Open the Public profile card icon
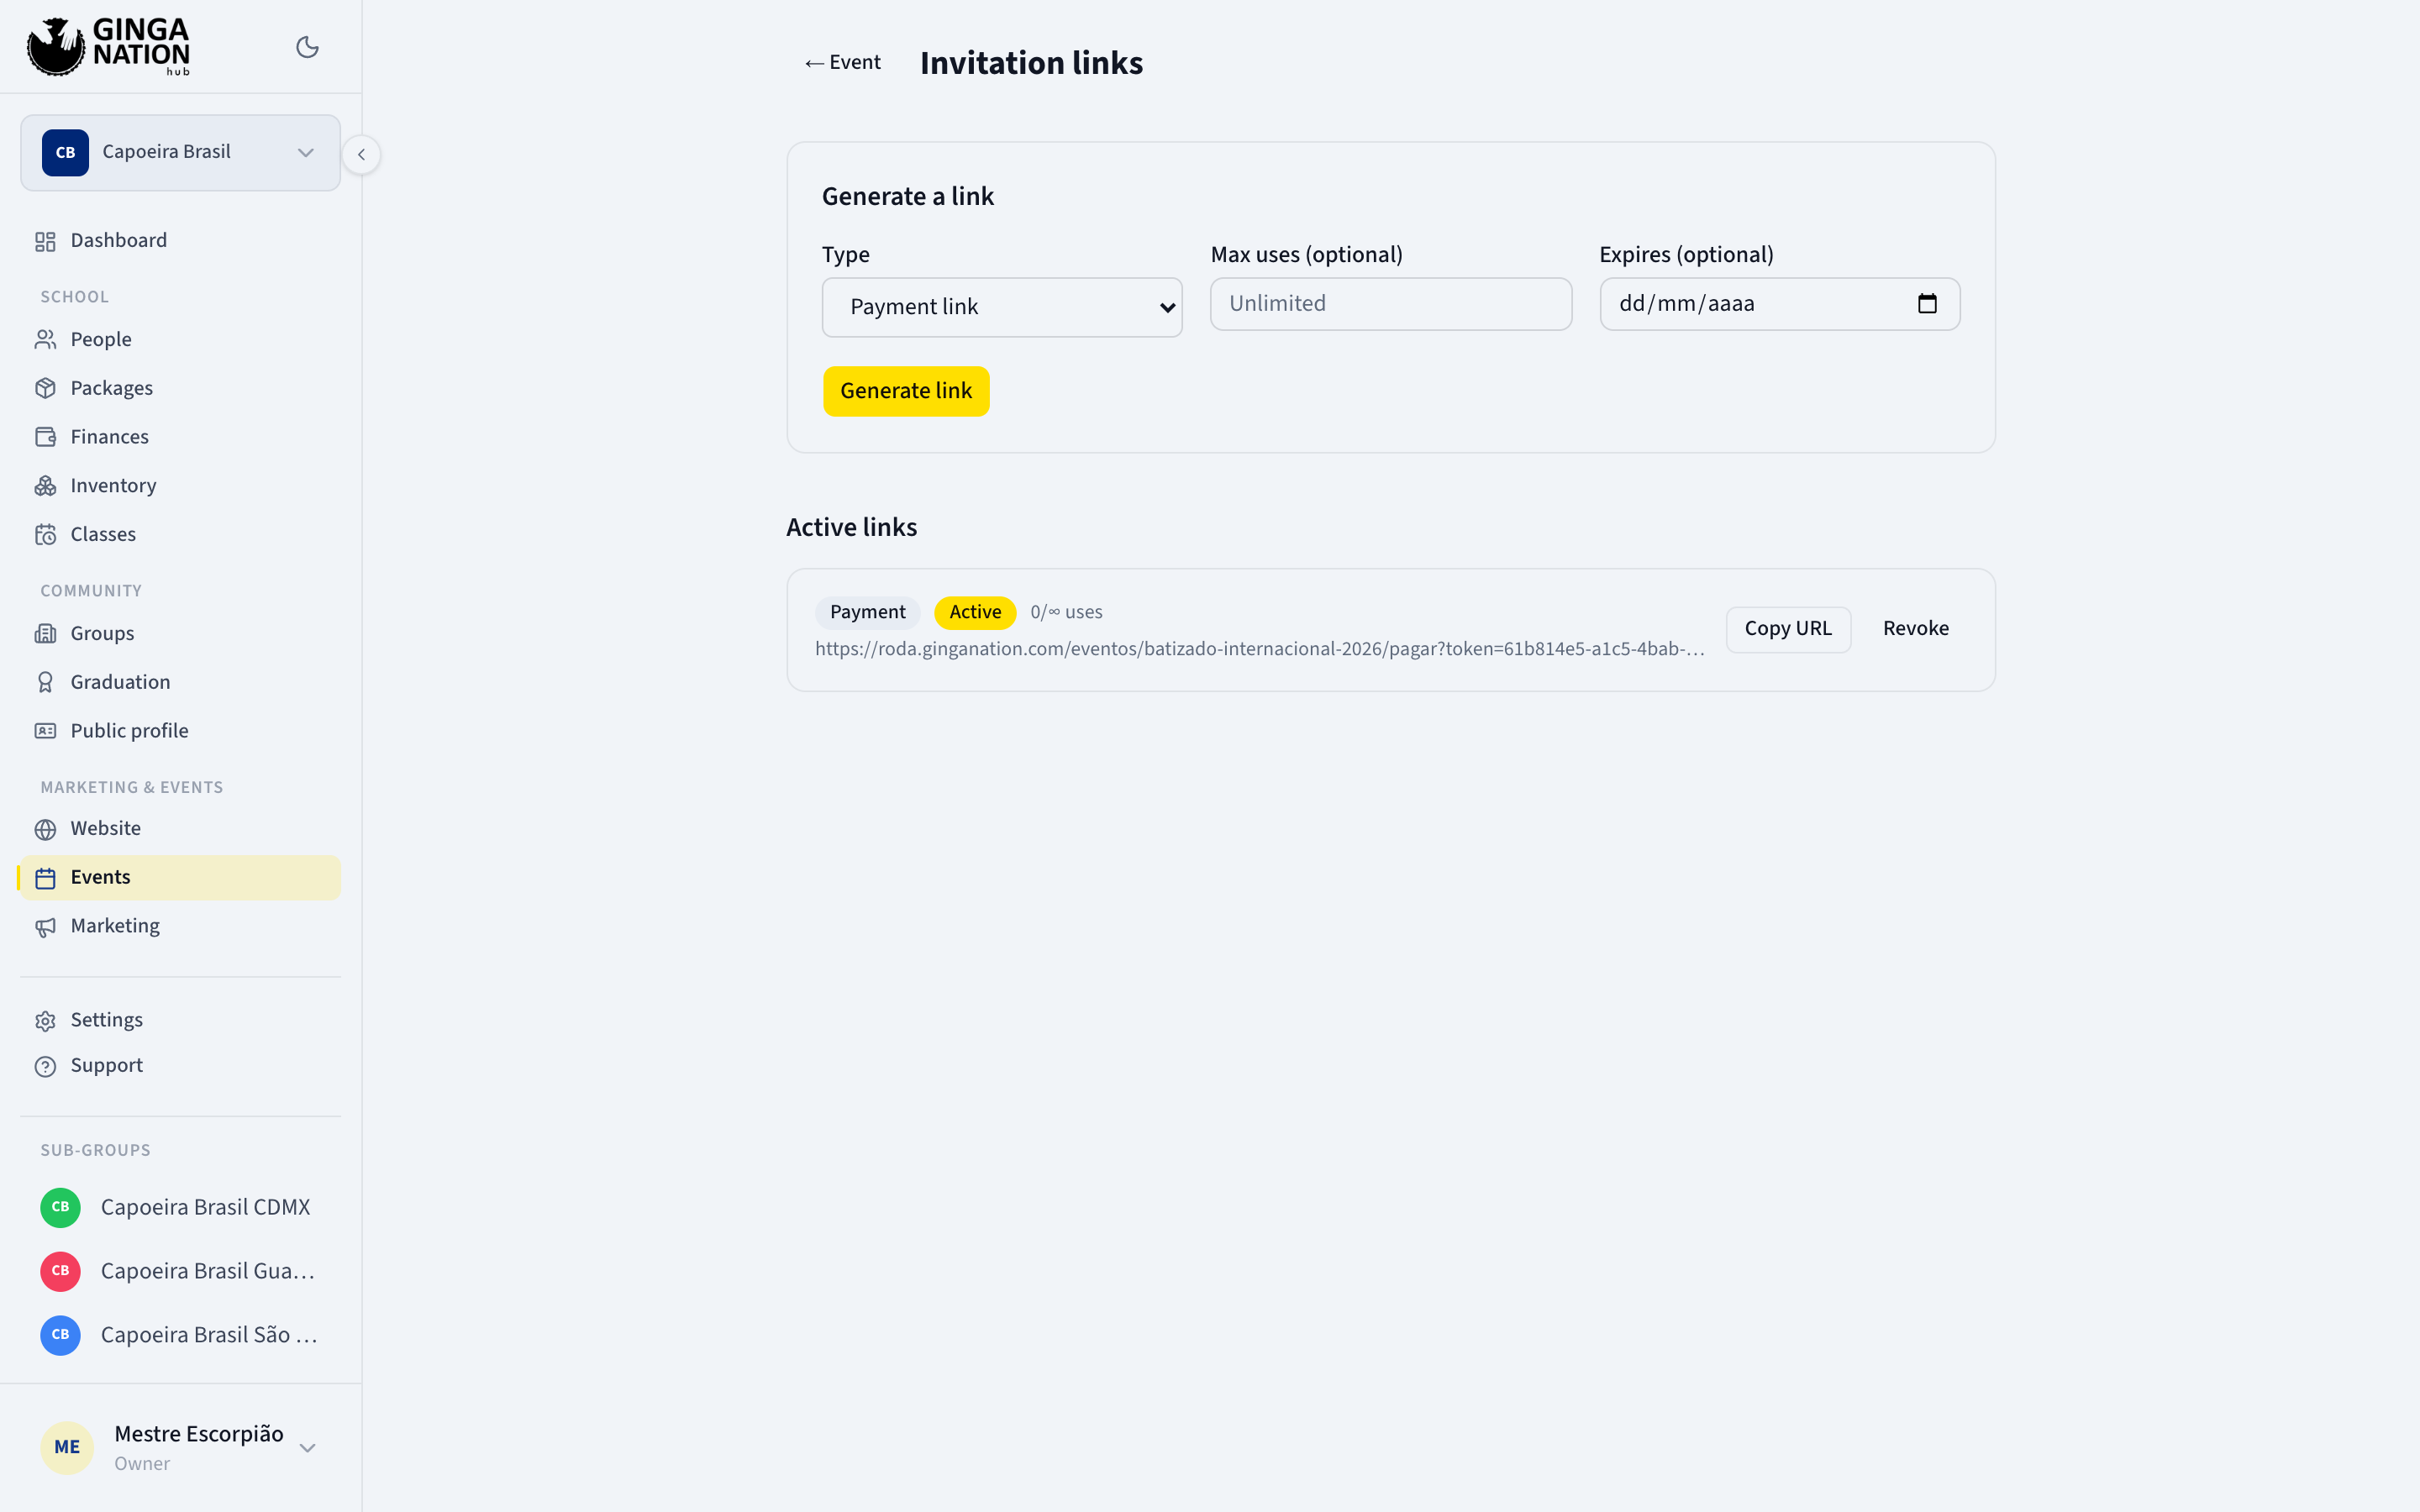 (x=45, y=731)
